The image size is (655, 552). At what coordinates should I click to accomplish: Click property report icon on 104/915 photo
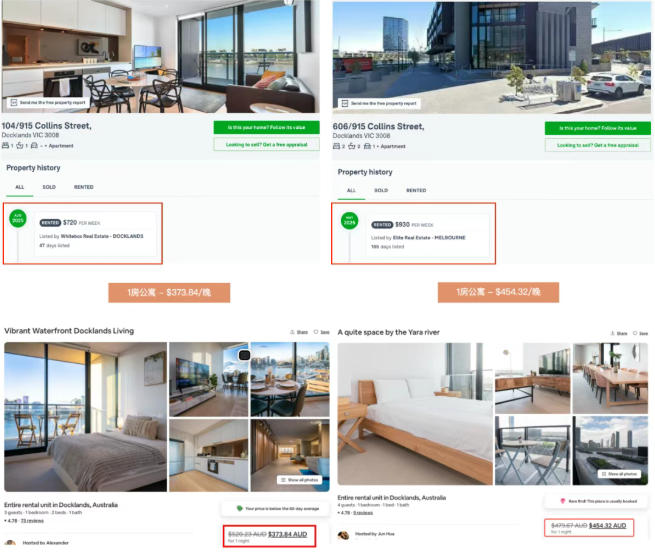[14, 102]
